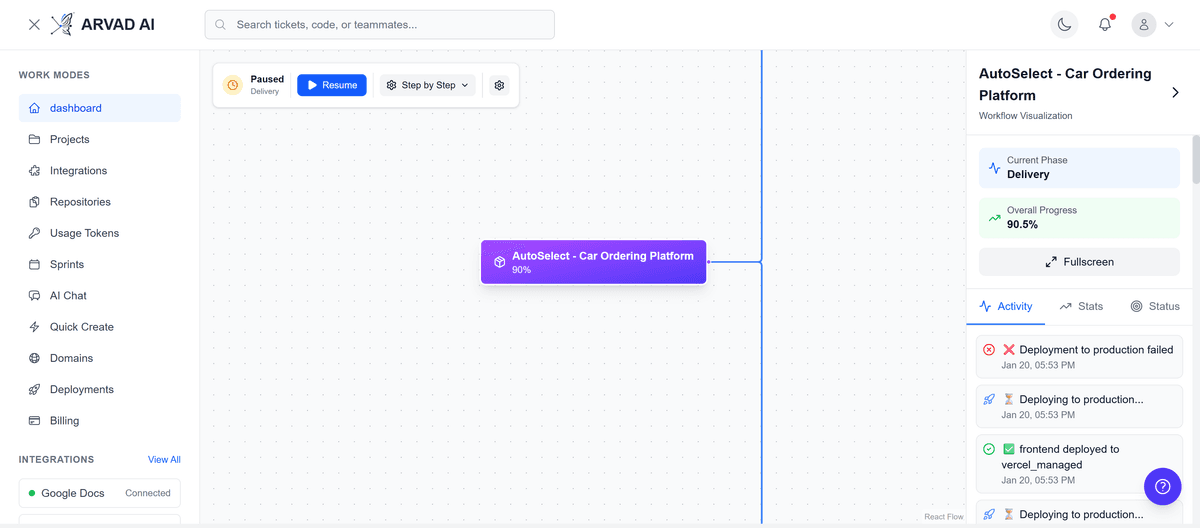Image resolution: width=1200 pixels, height=528 pixels.
Task: Click the Repositories cube icon
Action: tap(34, 202)
